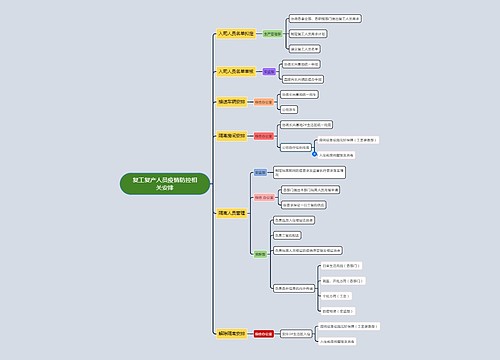Click the dark red tag beside 解除隔离安排
The width and height of the screenshot is (500, 360).
[x=264, y=334]
